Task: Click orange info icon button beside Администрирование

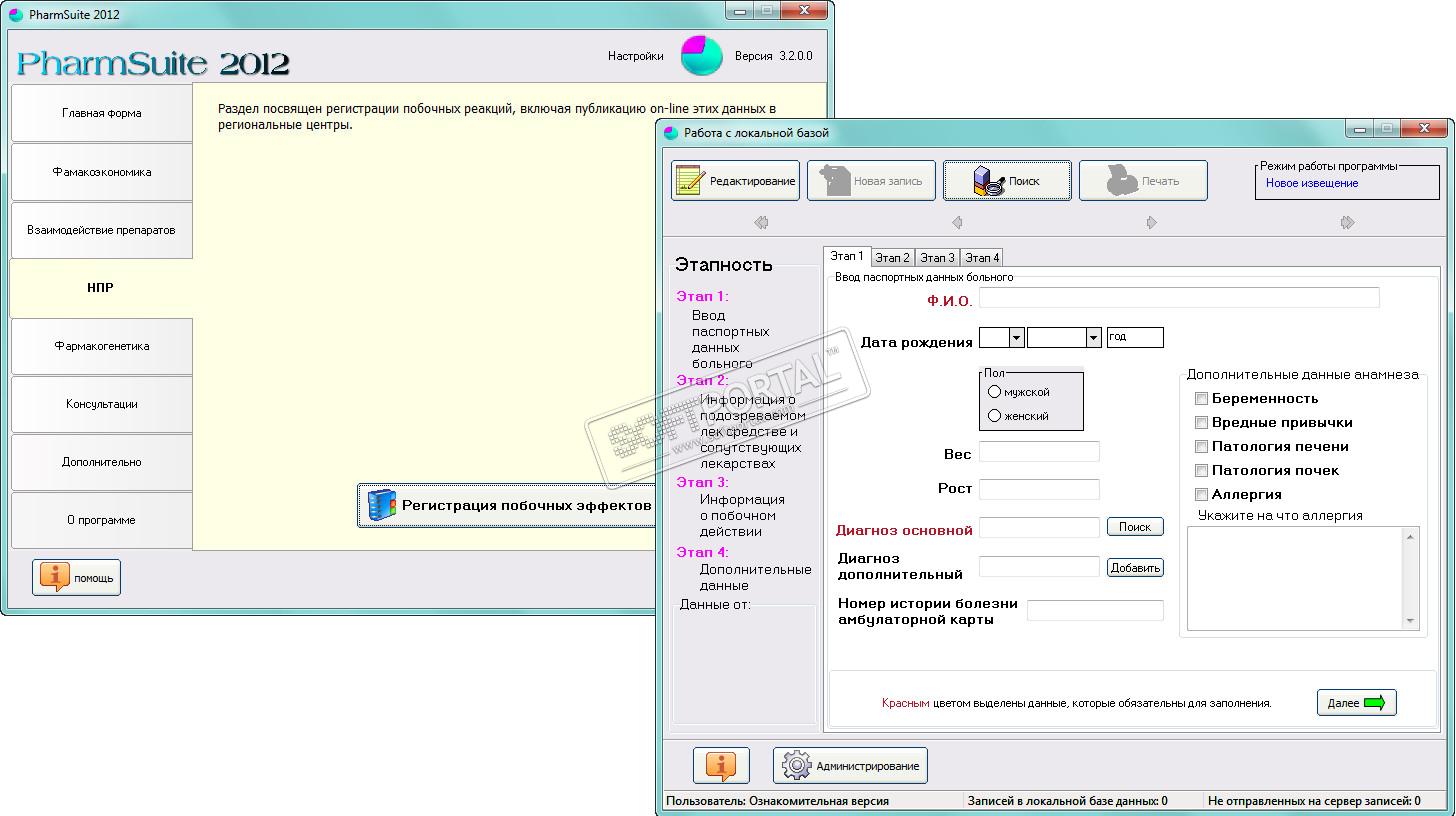Action: (721, 766)
